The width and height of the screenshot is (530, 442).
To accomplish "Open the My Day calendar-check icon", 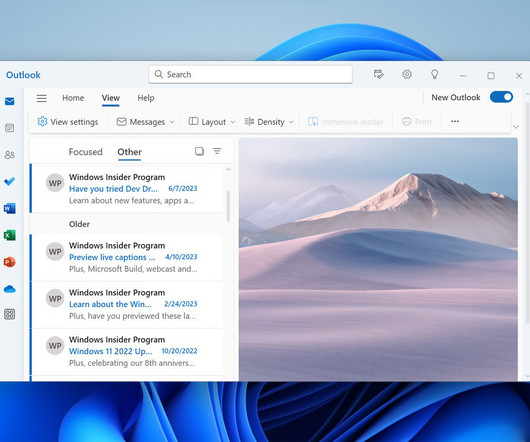I will (379, 74).
